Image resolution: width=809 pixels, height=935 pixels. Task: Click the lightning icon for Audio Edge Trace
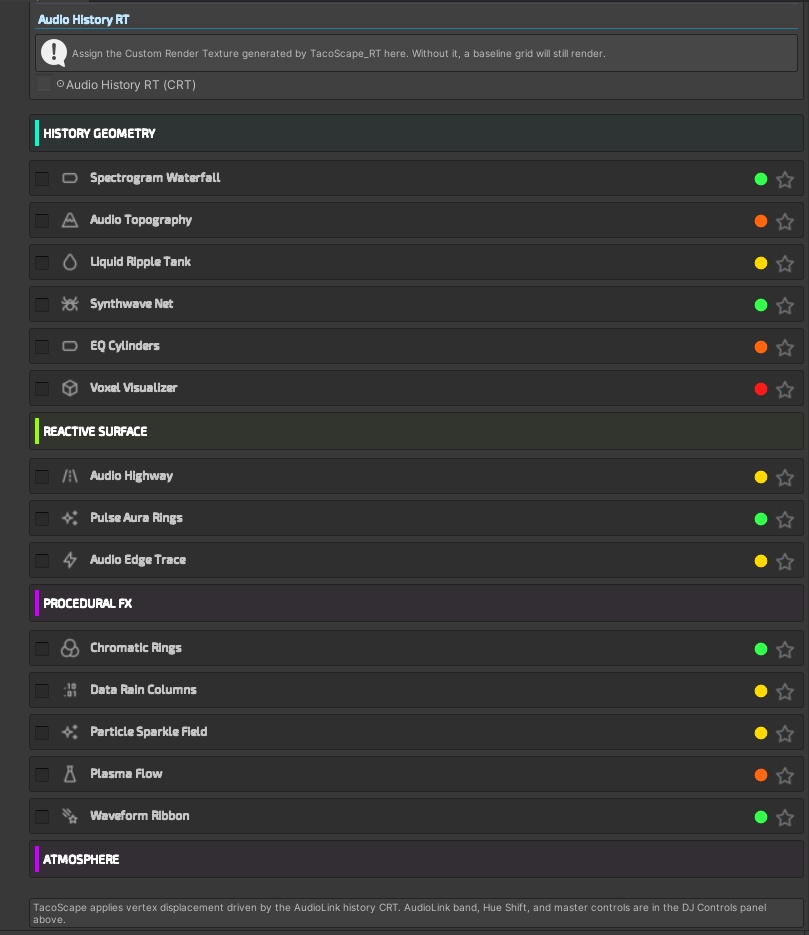pyautogui.click(x=70, y=560)
